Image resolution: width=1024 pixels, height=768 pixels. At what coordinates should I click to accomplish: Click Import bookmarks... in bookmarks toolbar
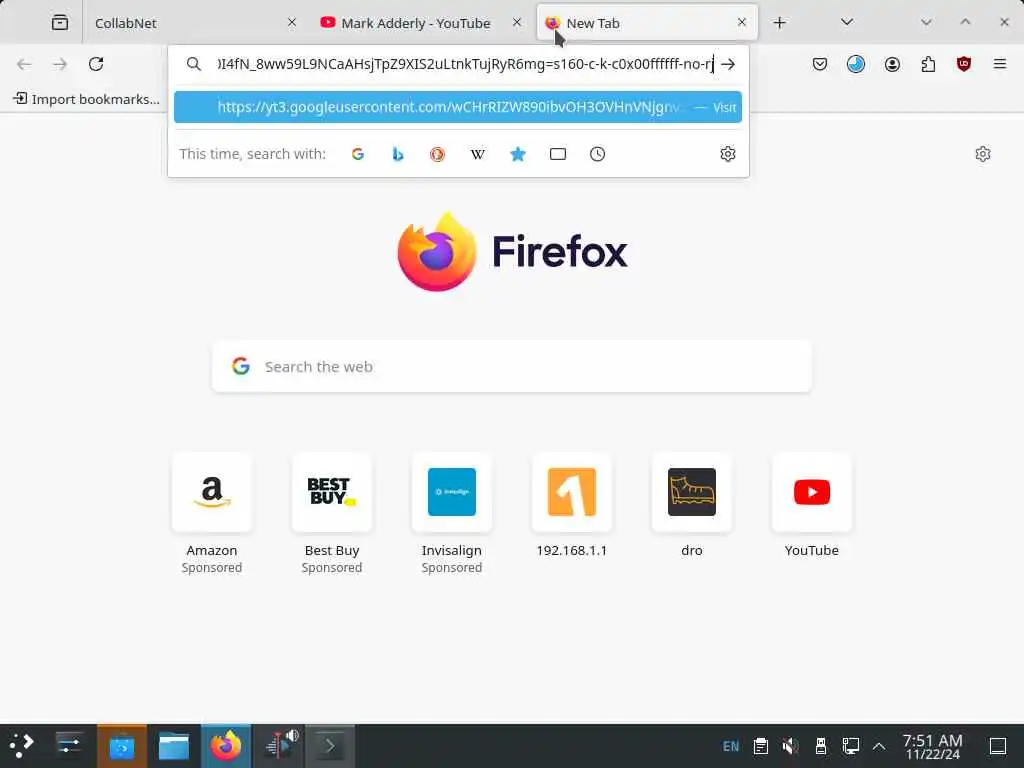click(86, 99)
